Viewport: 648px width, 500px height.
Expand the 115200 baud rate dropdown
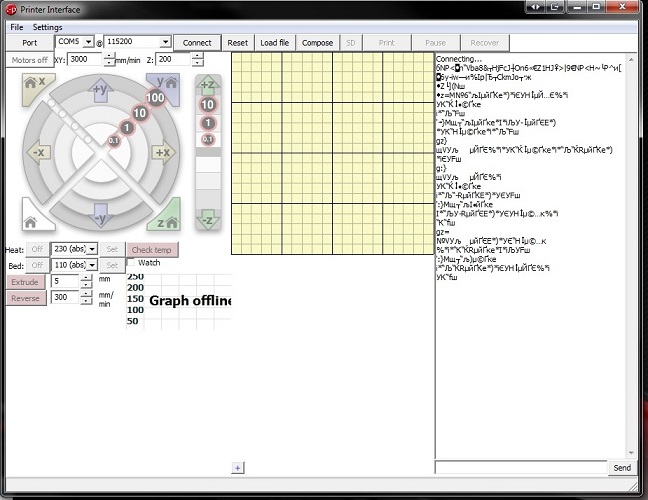(x=165, y=42)
